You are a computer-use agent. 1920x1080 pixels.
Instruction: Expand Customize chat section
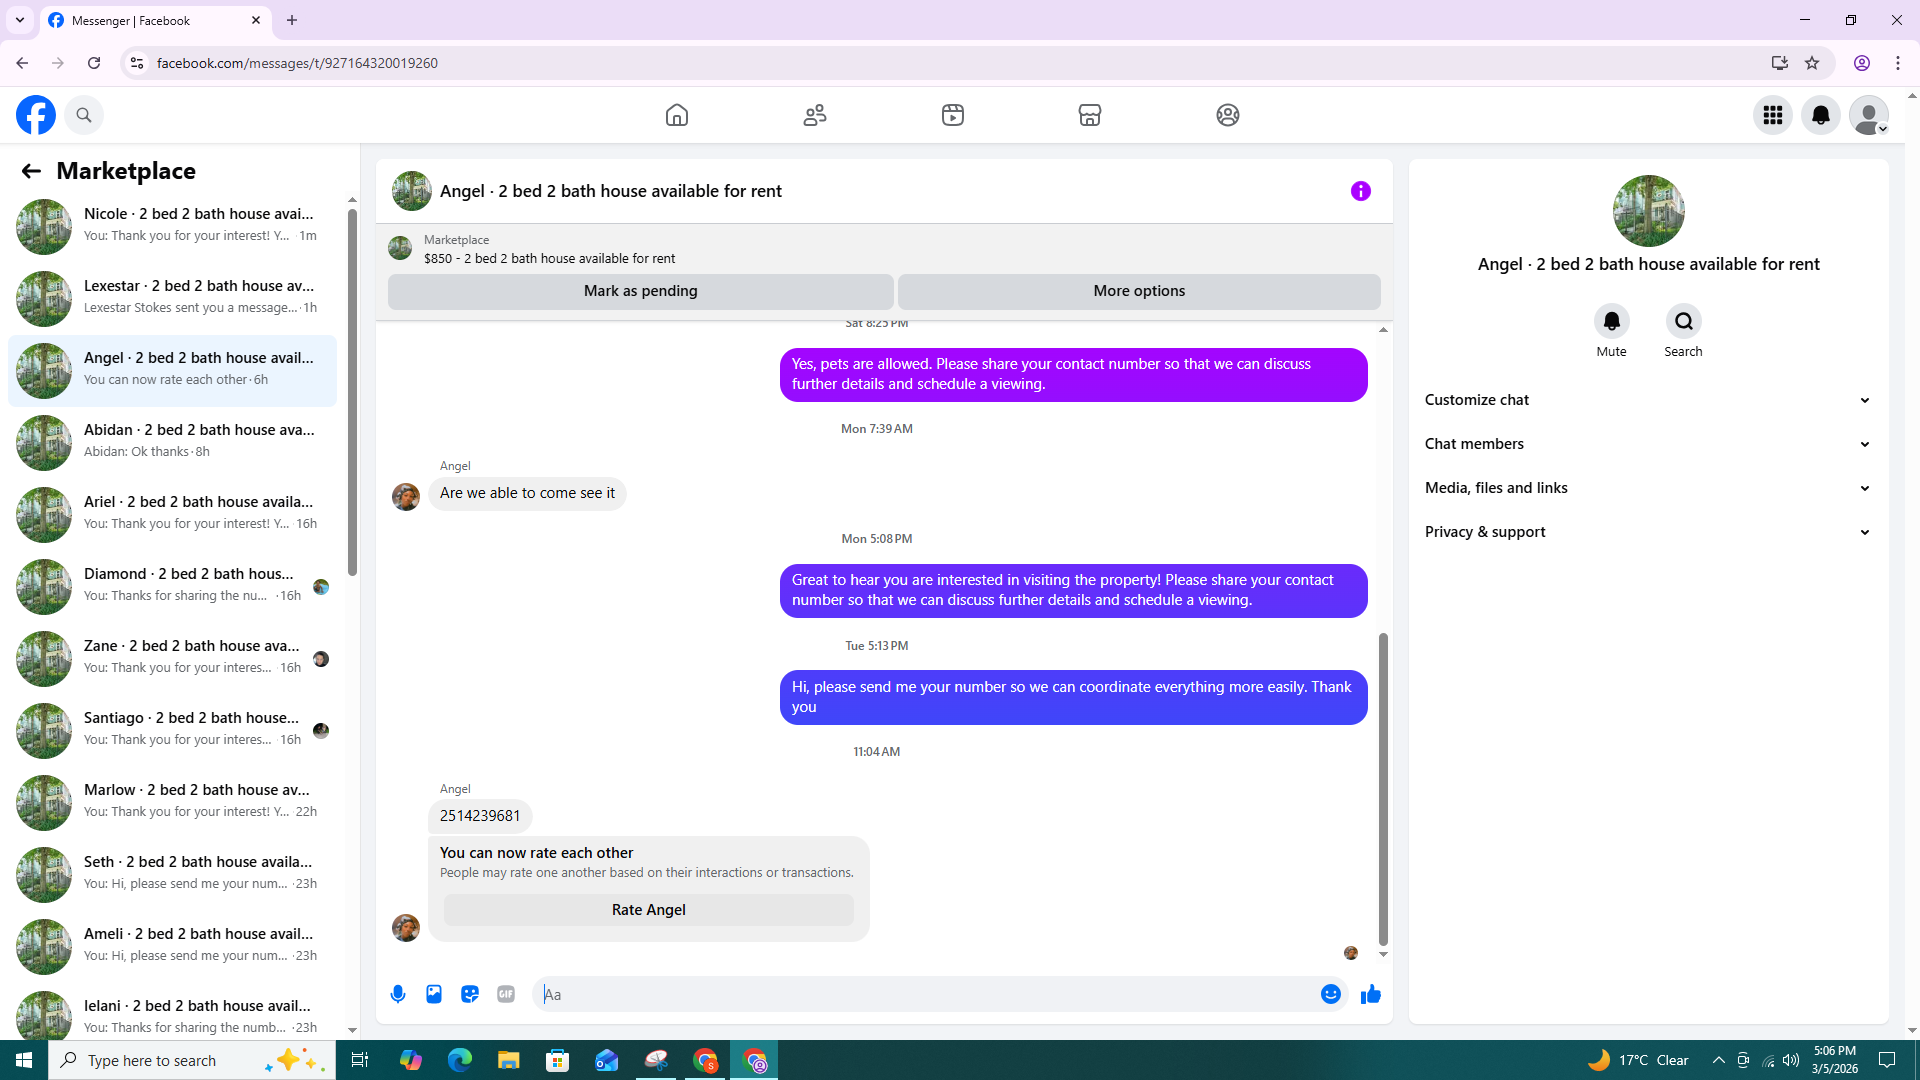click(1647, 400)
